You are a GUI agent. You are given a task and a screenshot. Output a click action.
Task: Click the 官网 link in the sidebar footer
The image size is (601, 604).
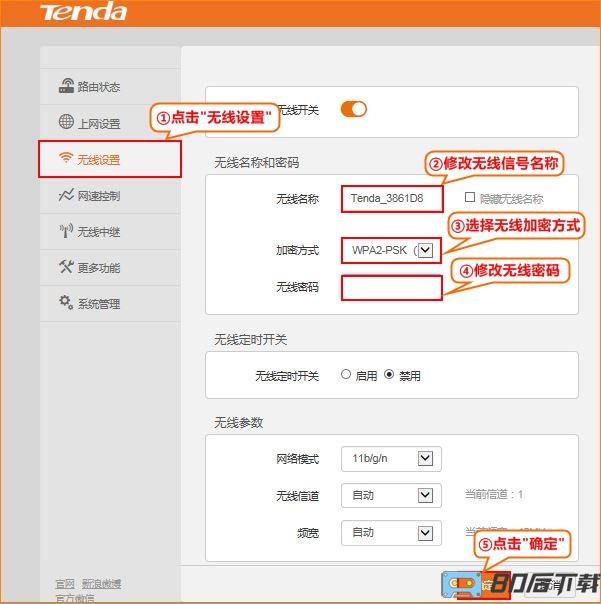65,584
